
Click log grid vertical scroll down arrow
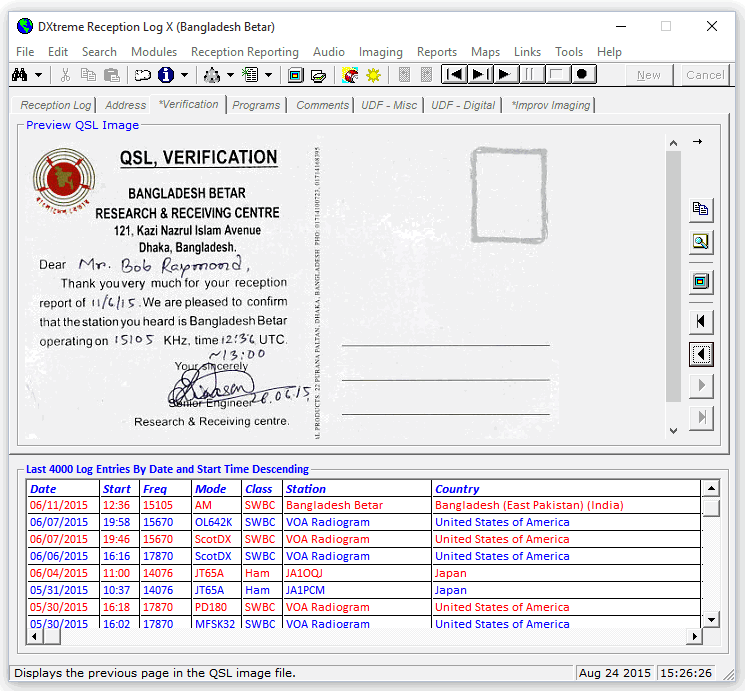point(711,620)
